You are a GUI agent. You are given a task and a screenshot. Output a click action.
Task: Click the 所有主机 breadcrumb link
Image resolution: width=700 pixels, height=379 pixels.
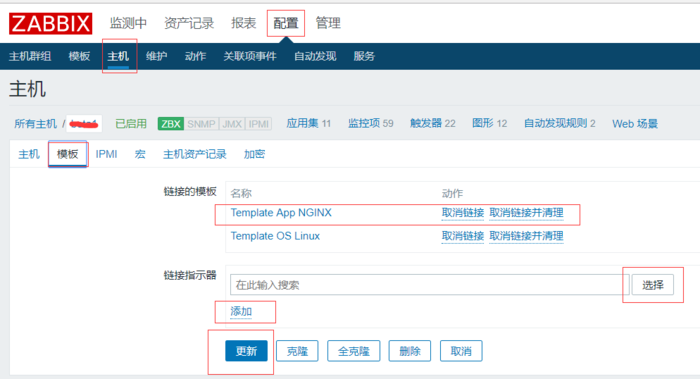tap(35, 124)
